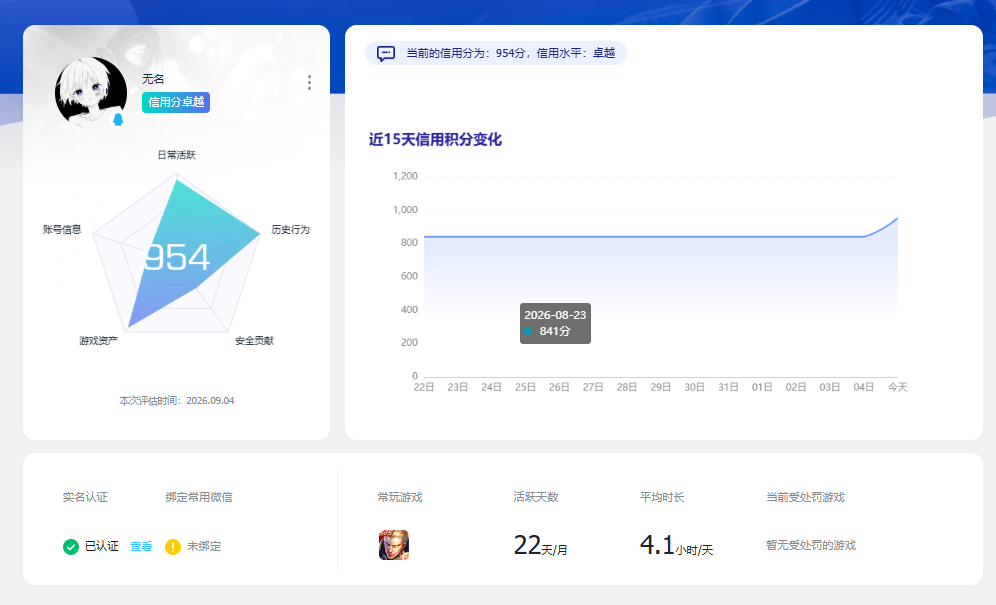
Task: Click the 平均时长 label
Action: [x=662, y=497]
